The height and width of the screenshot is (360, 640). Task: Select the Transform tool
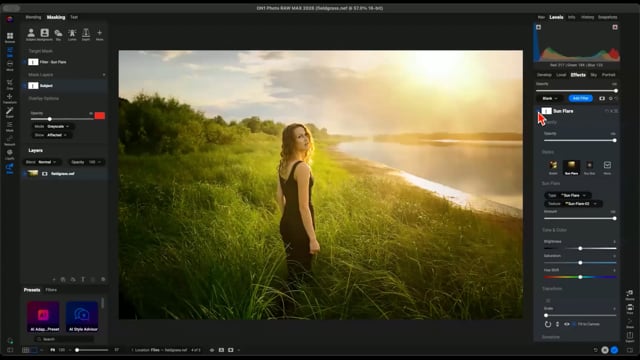10,98
